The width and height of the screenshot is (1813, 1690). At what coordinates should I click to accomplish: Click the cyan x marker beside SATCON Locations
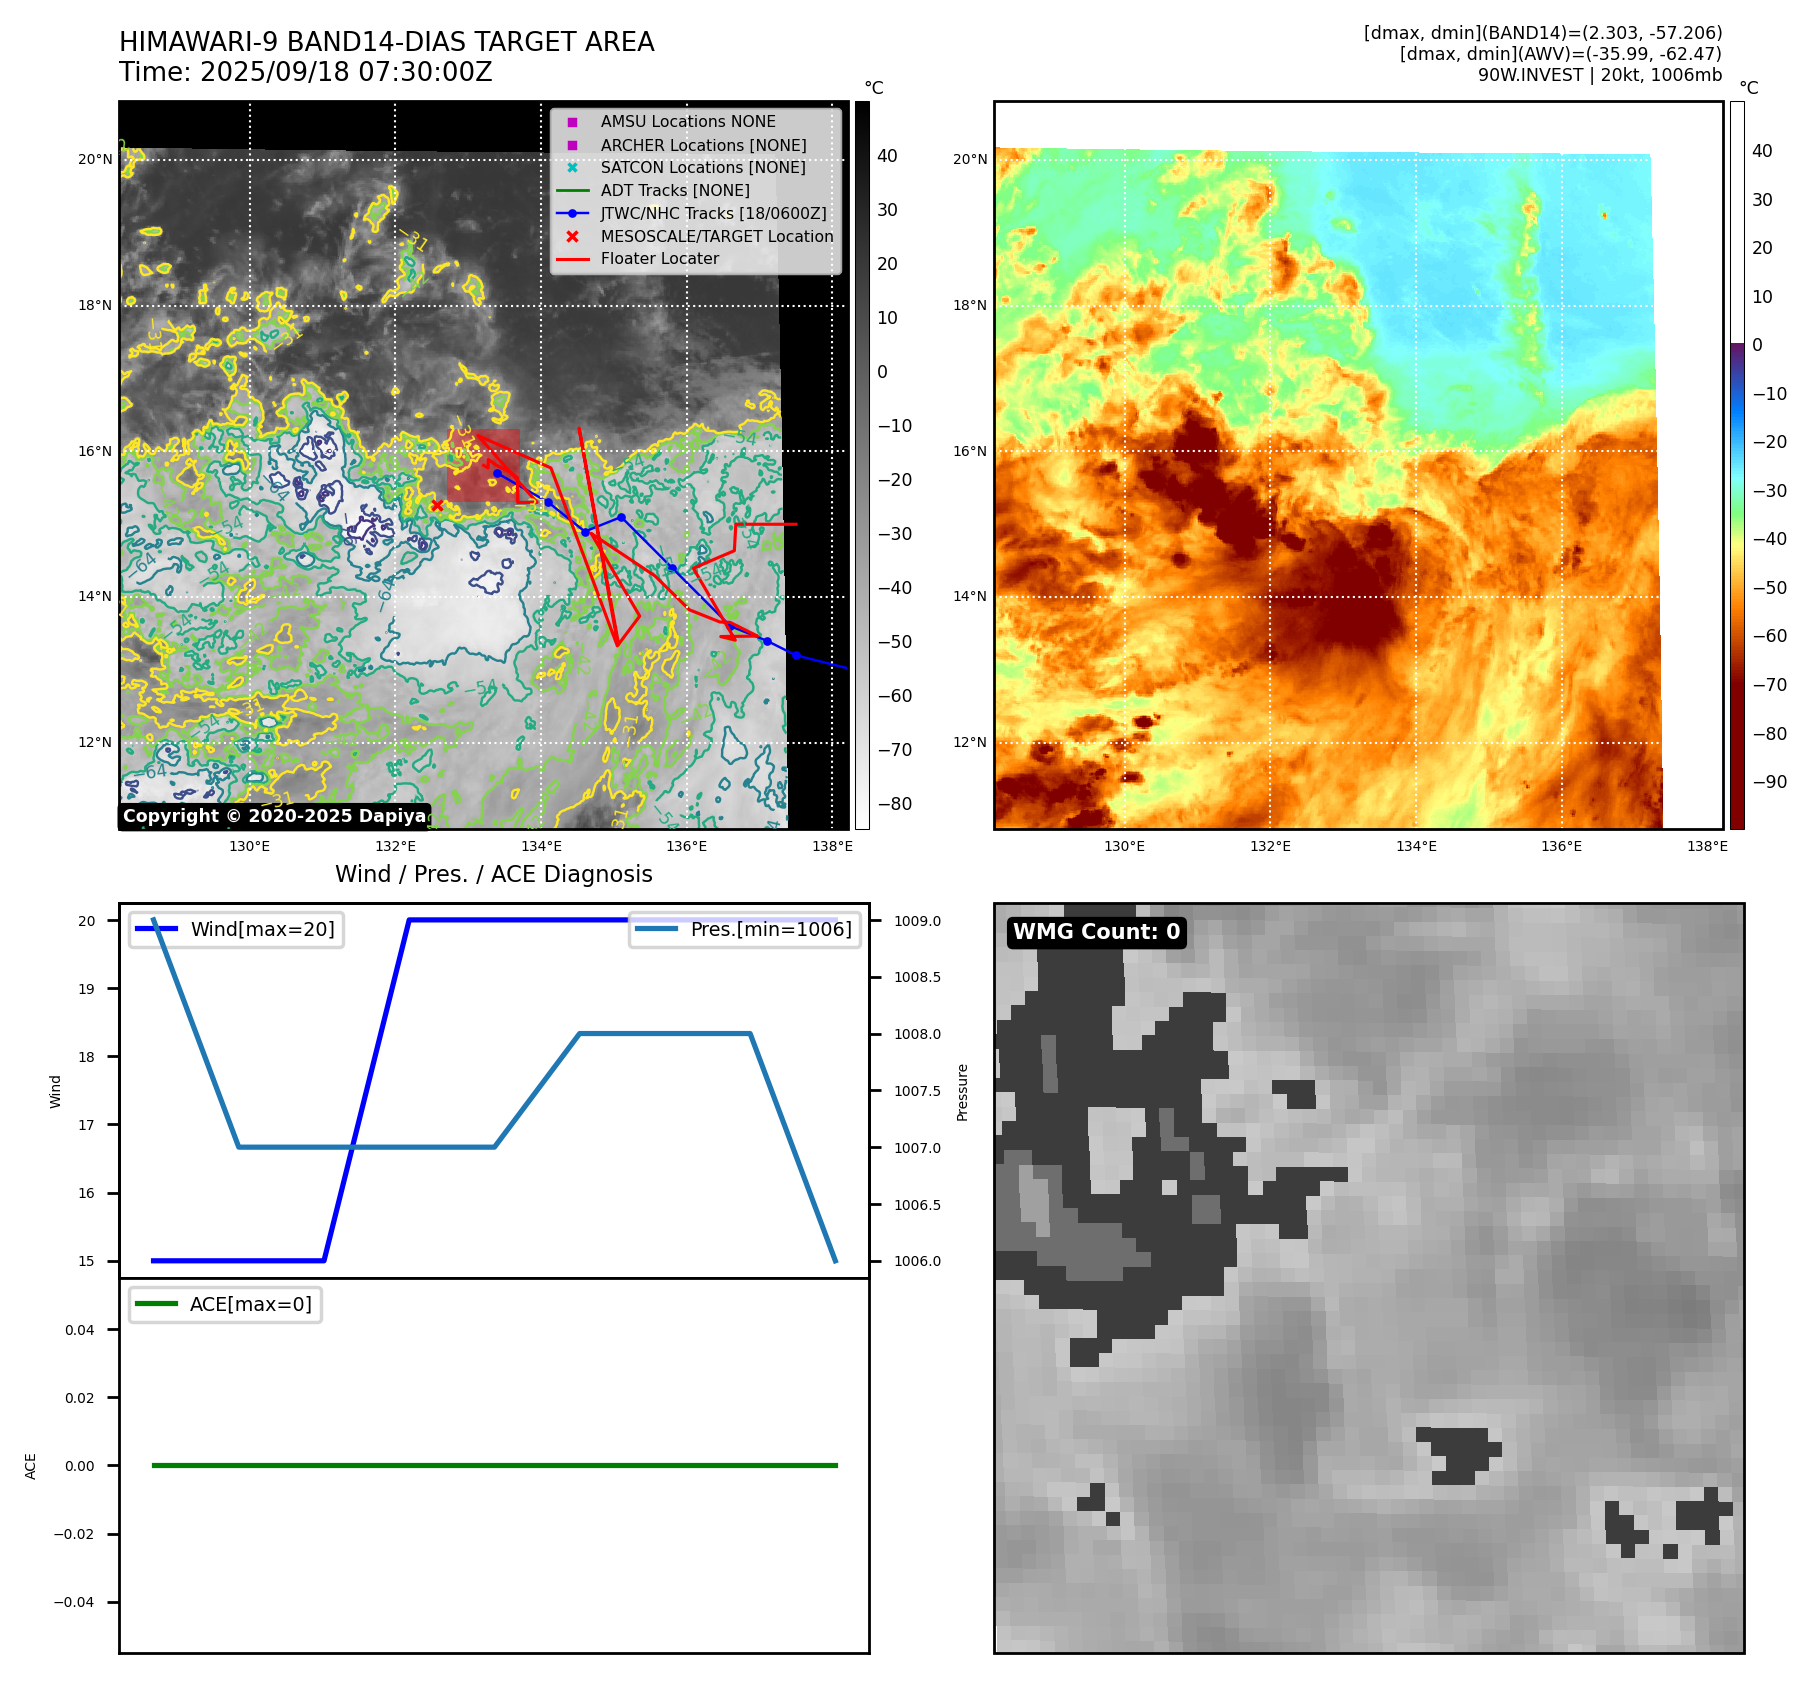(572, 167)
